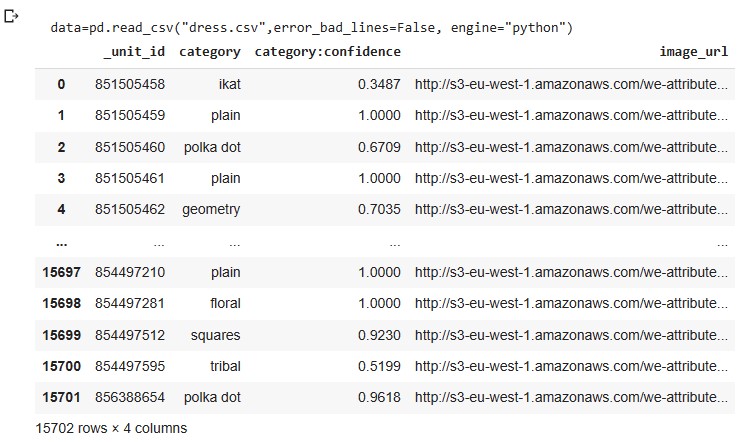Open the image URL in row 0

571,84
